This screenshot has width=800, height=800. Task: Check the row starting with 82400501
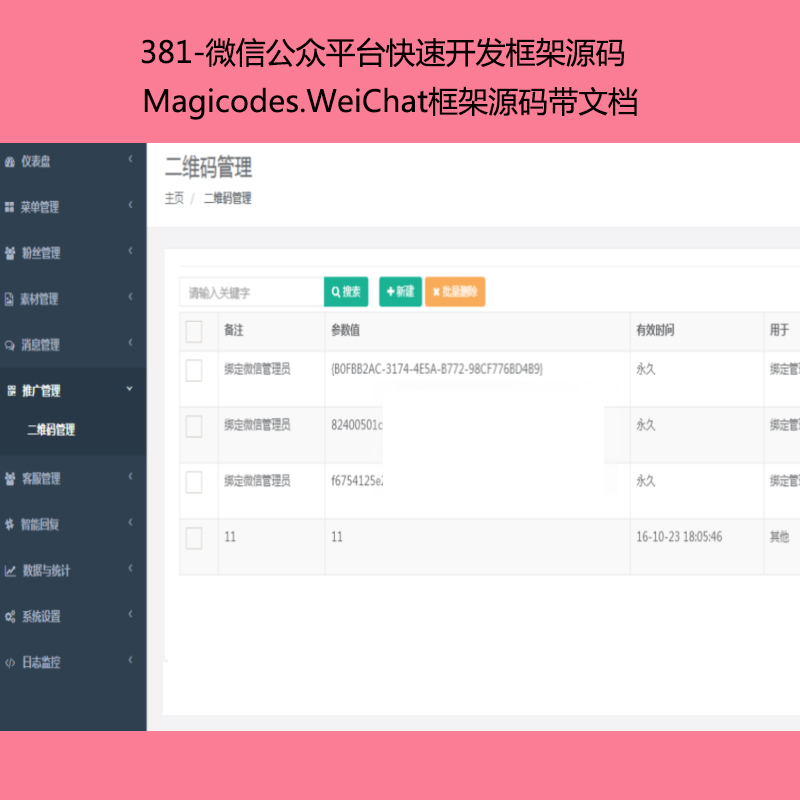[x=194, y=427]
